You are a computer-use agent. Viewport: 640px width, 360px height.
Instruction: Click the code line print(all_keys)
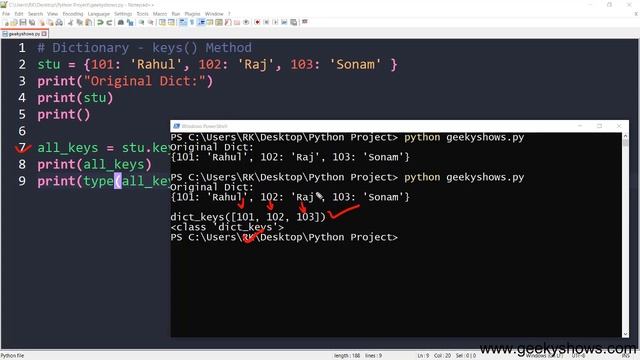(x=94, y=164)
